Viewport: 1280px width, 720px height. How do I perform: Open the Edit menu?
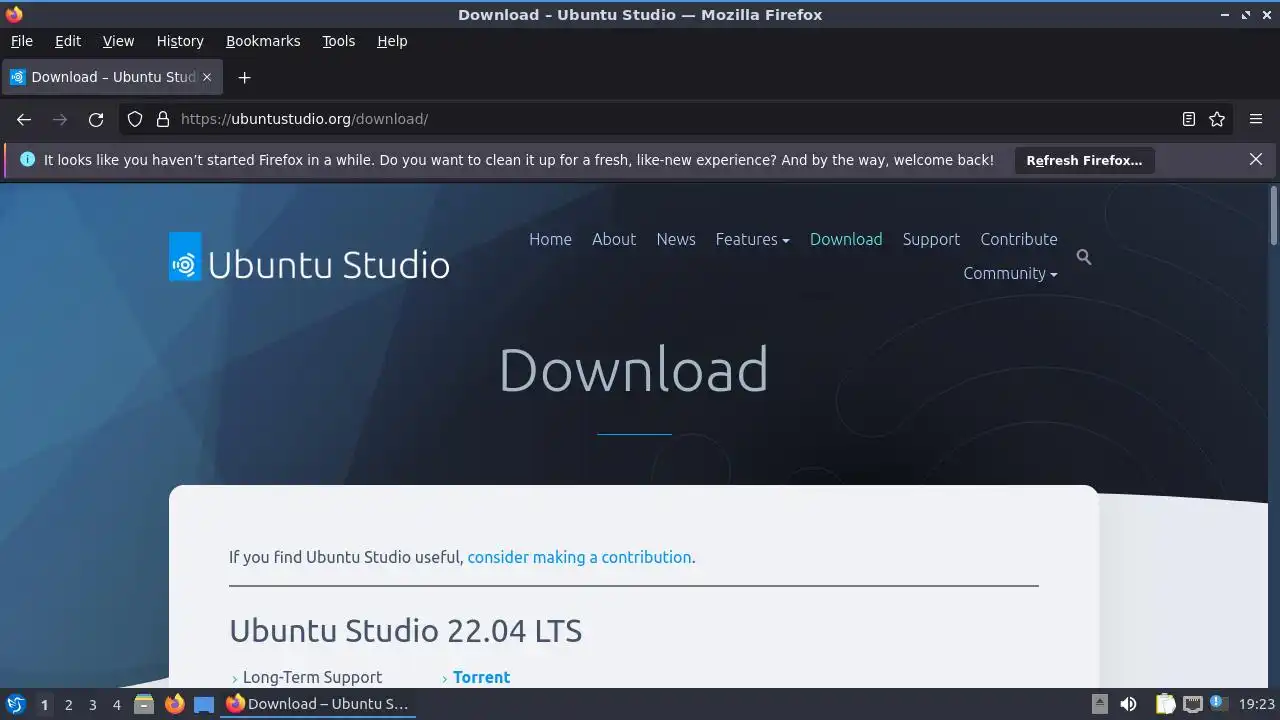coord(68,41)
